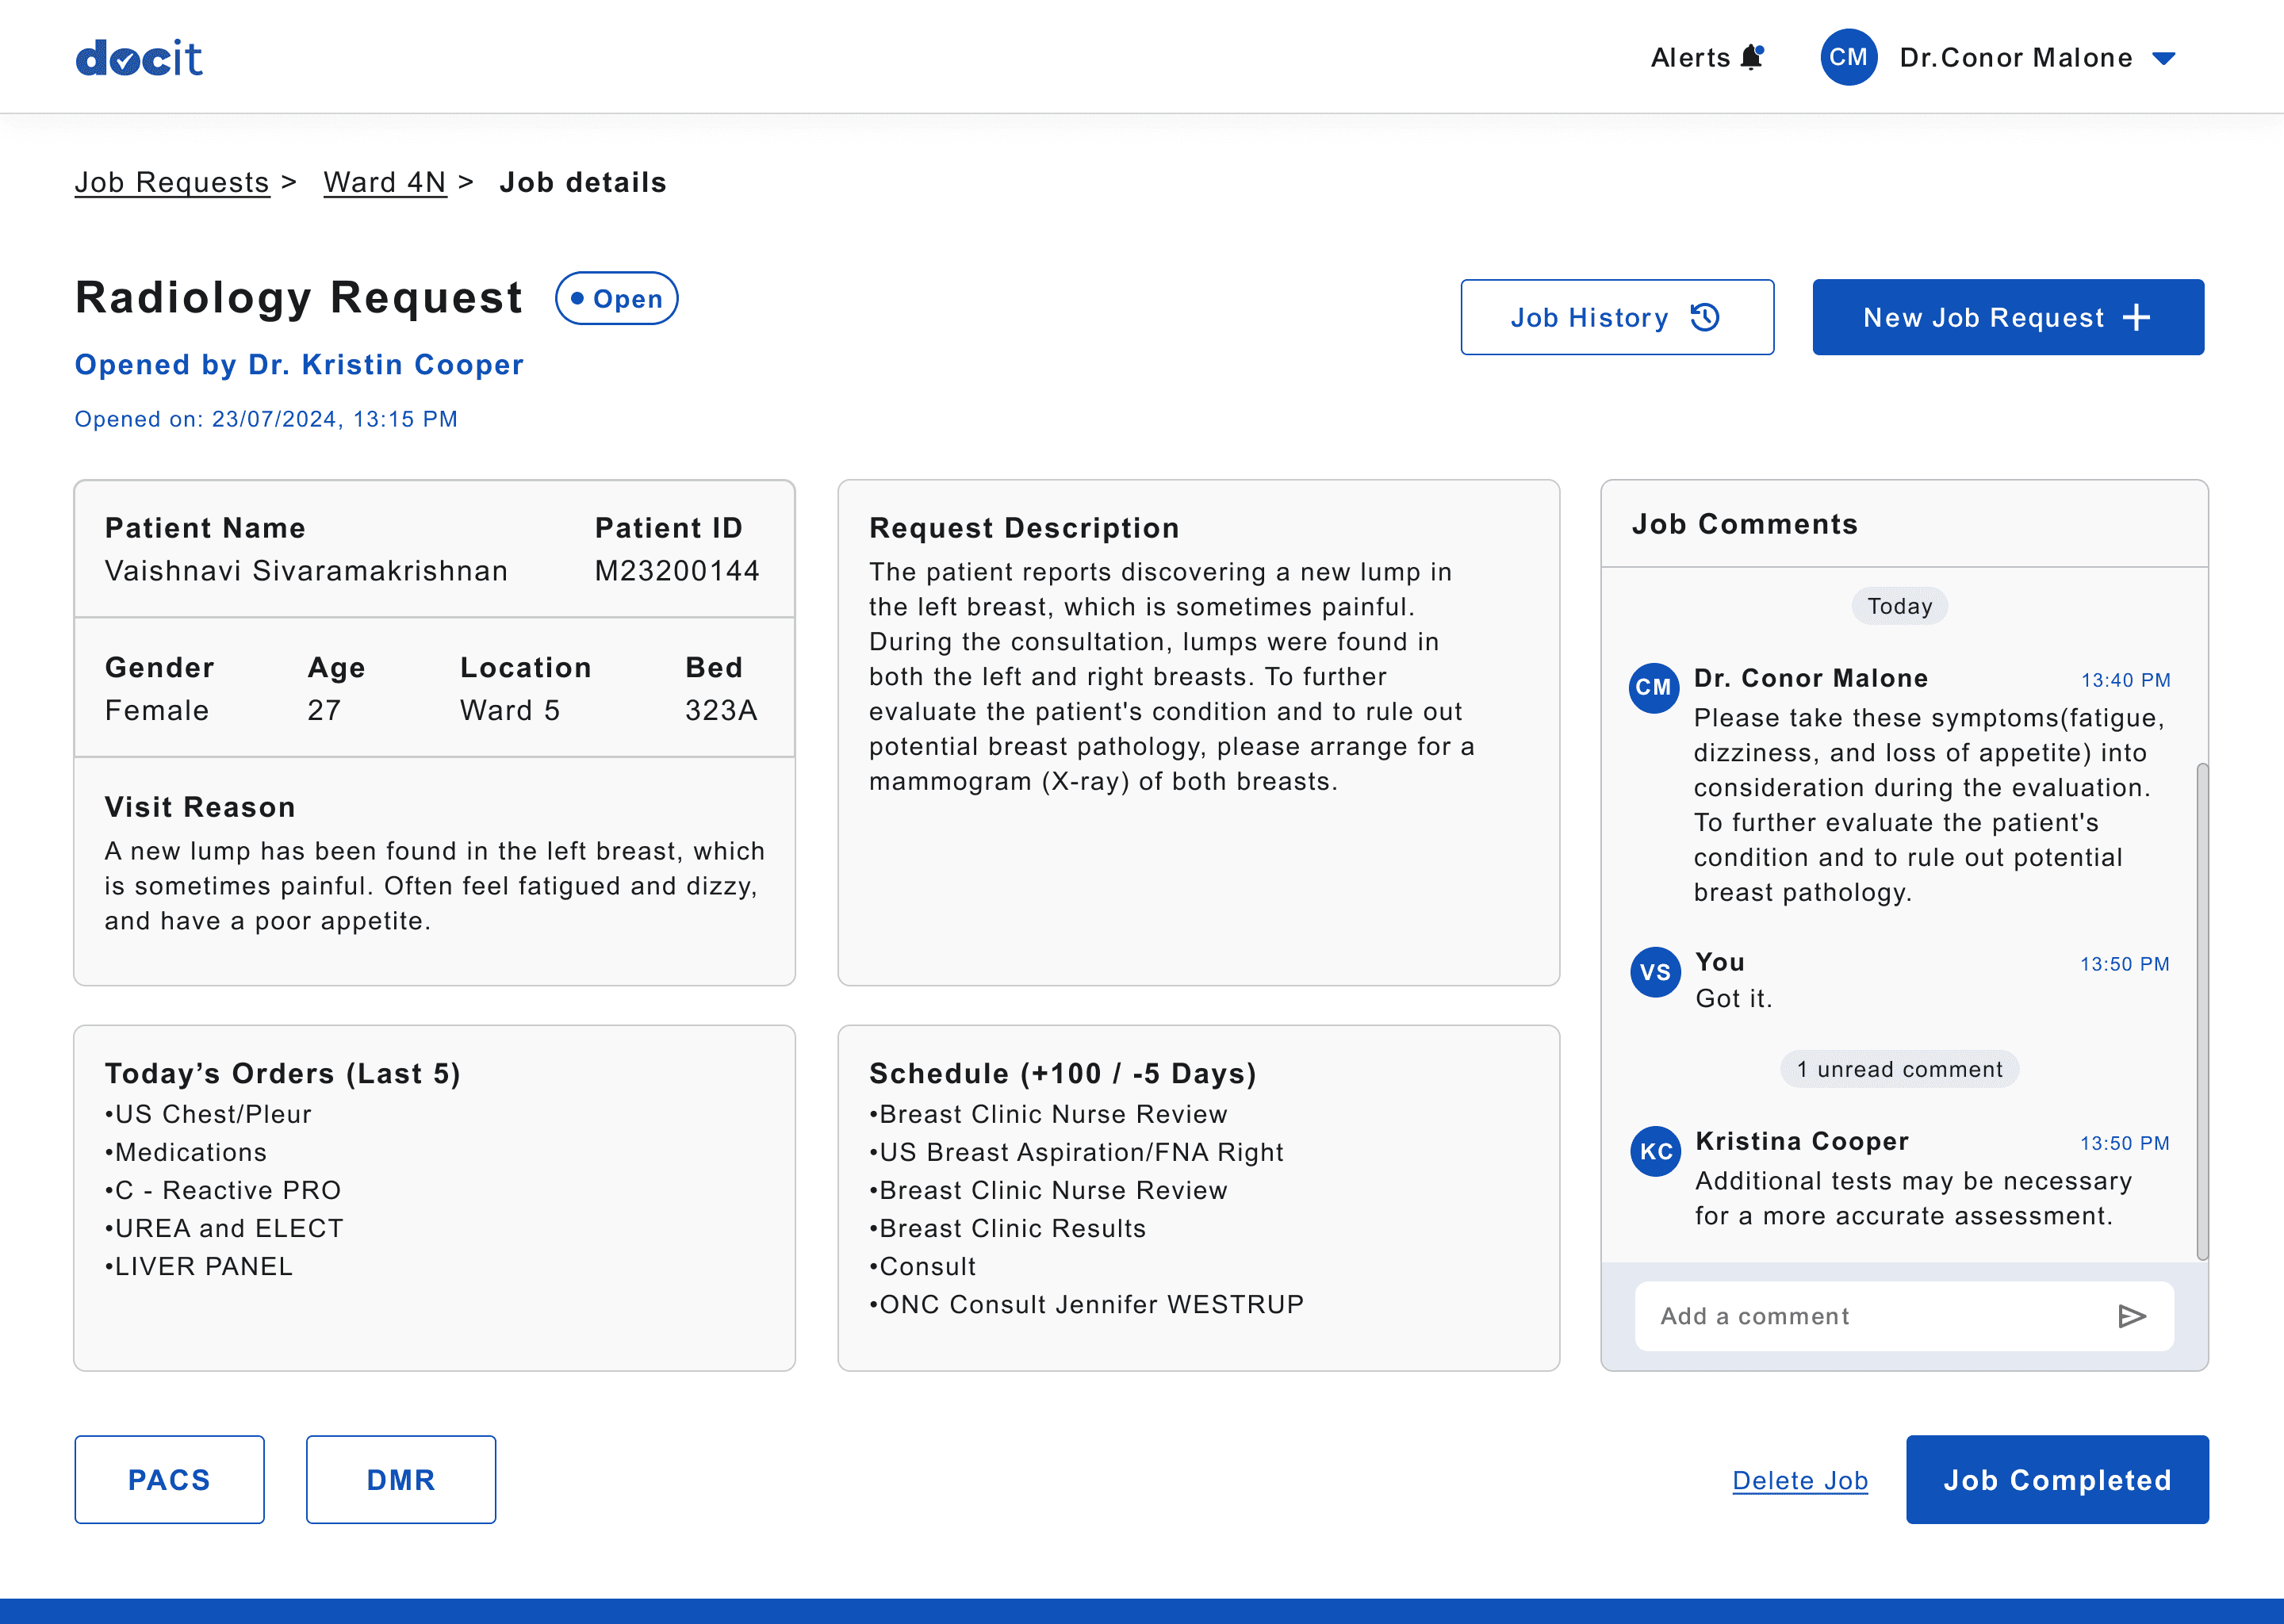
Task: Click Dr. Conor Malone's comment avatar
Action: point(1653,687)
